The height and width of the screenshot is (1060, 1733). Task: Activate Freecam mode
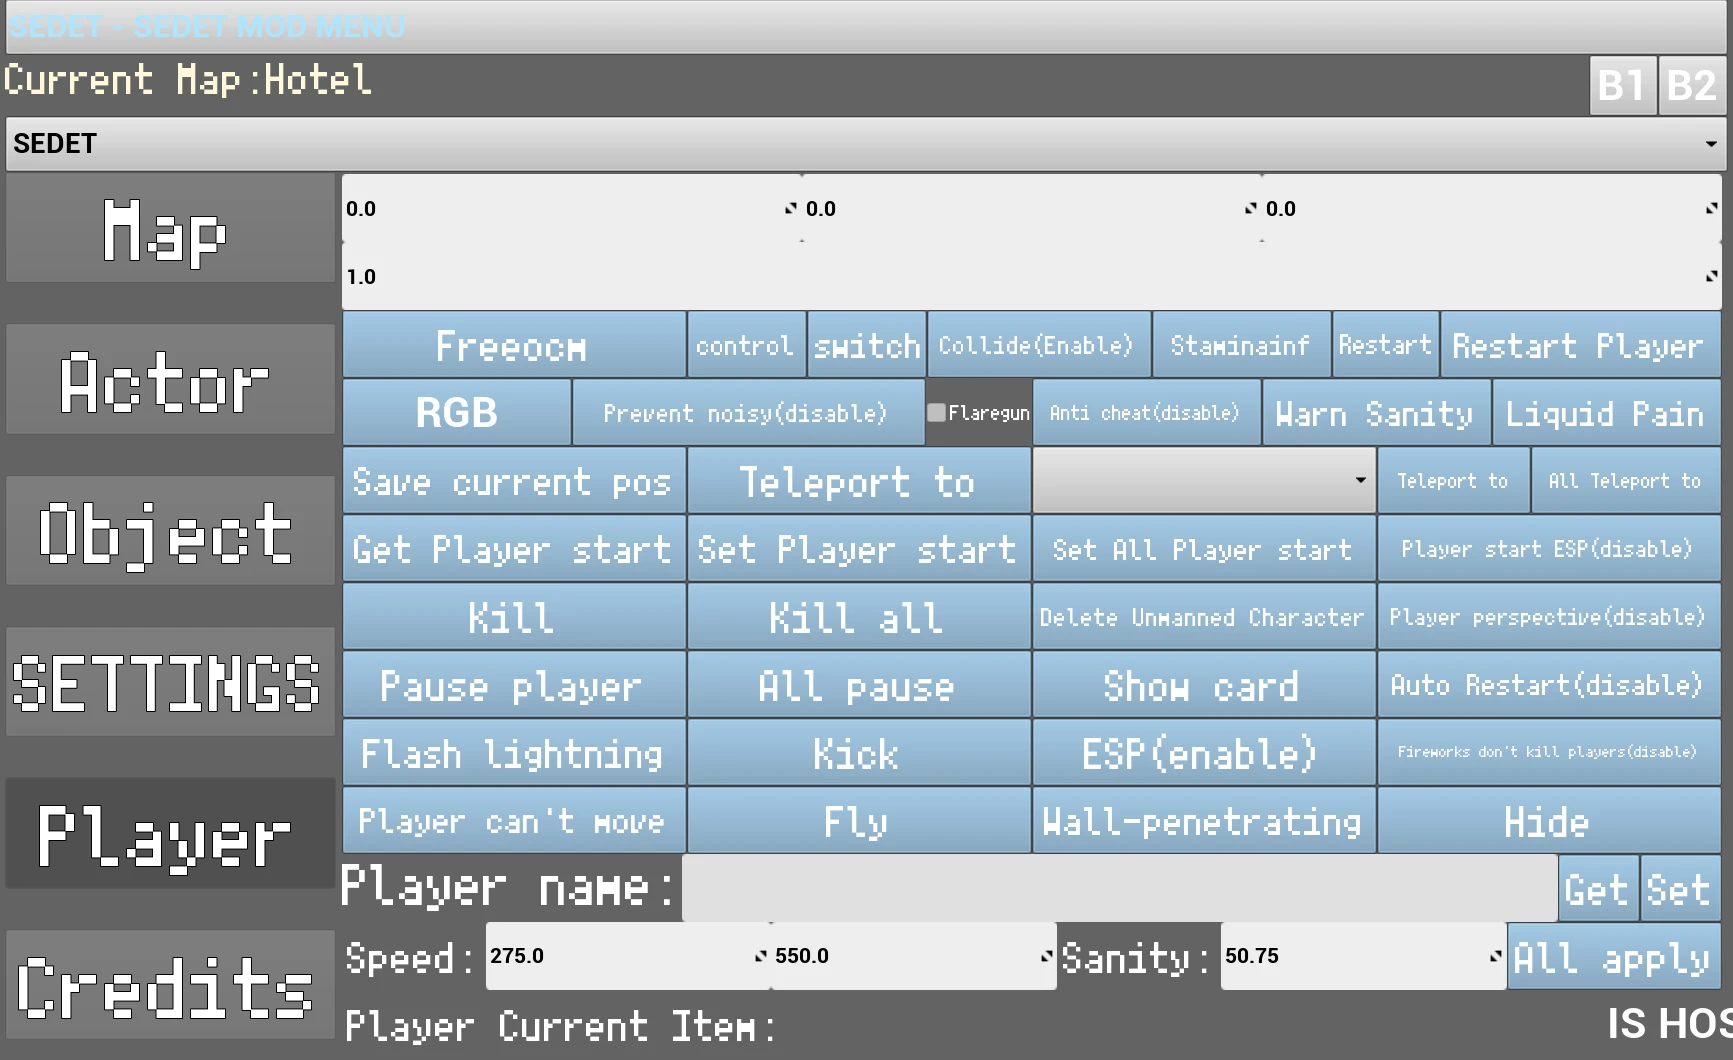click(514, 345)
